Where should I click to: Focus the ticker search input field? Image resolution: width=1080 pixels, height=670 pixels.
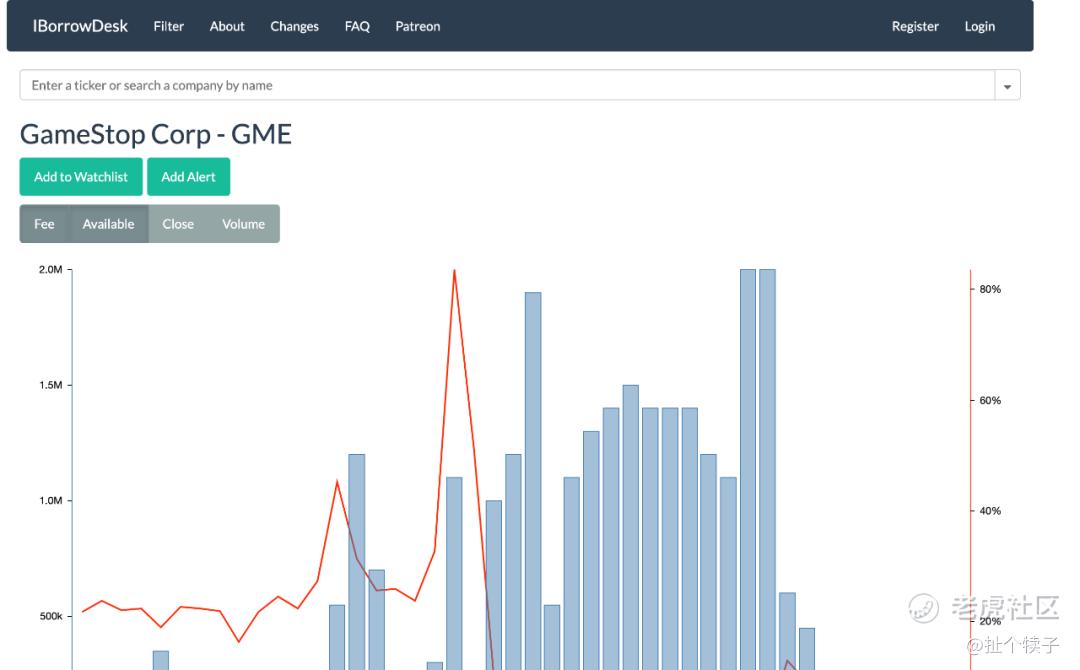pos(507,85)
